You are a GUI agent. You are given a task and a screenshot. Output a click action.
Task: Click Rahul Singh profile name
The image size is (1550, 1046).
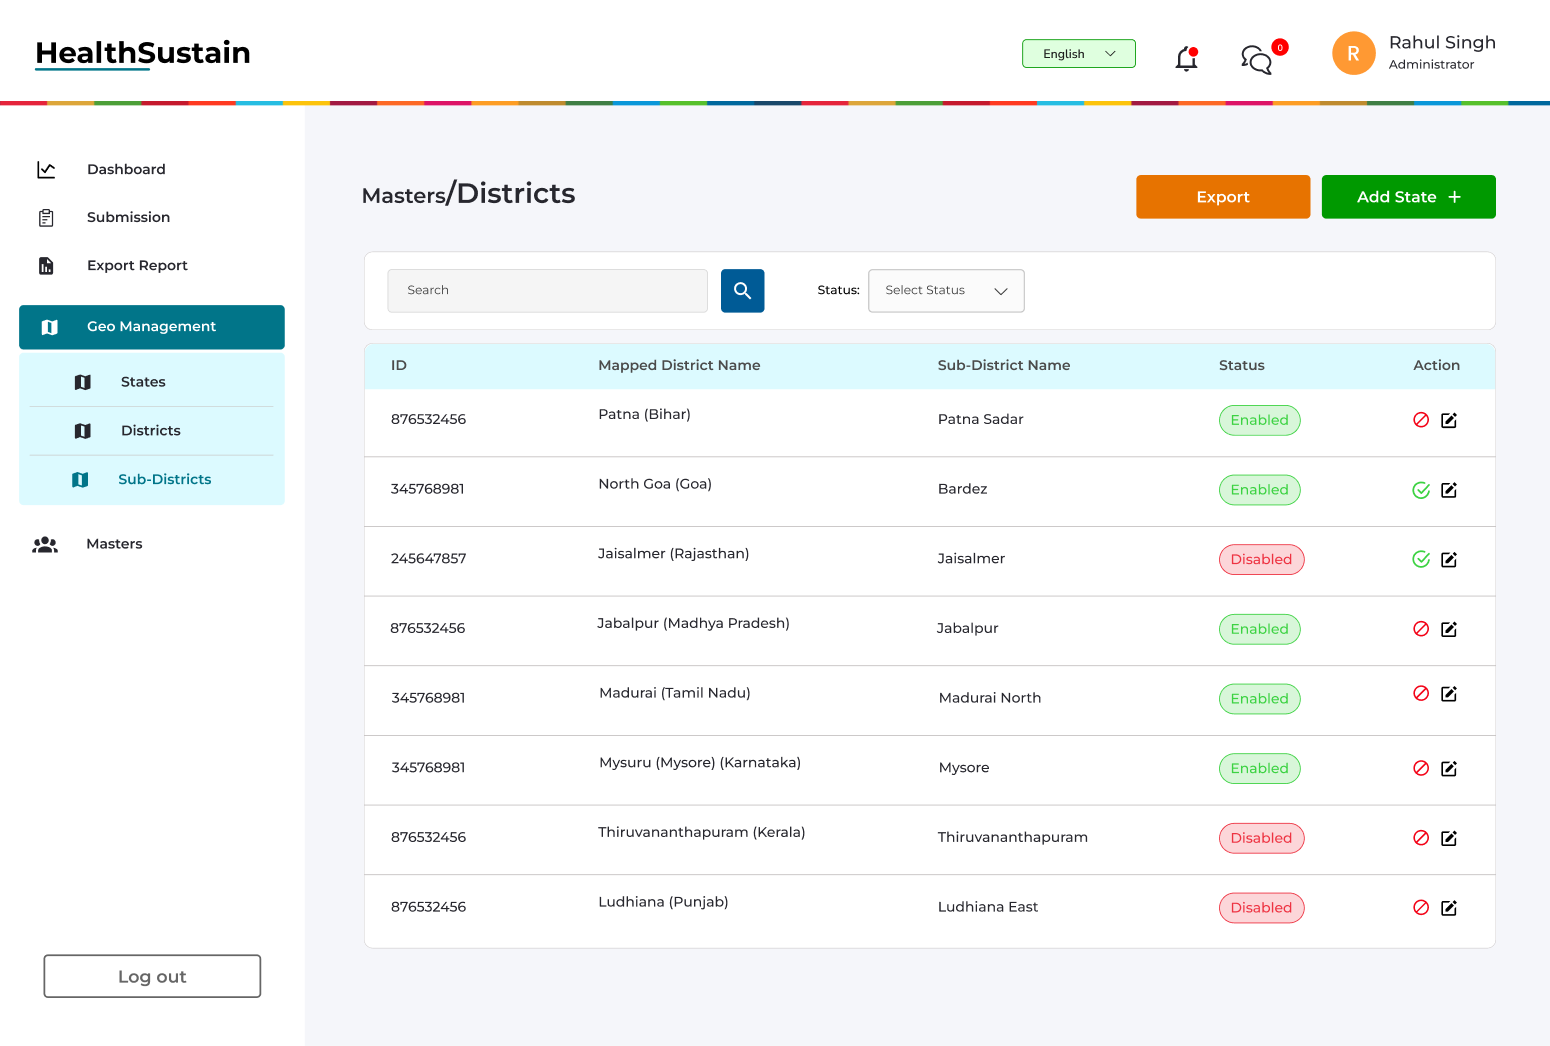pos(1442,43)
